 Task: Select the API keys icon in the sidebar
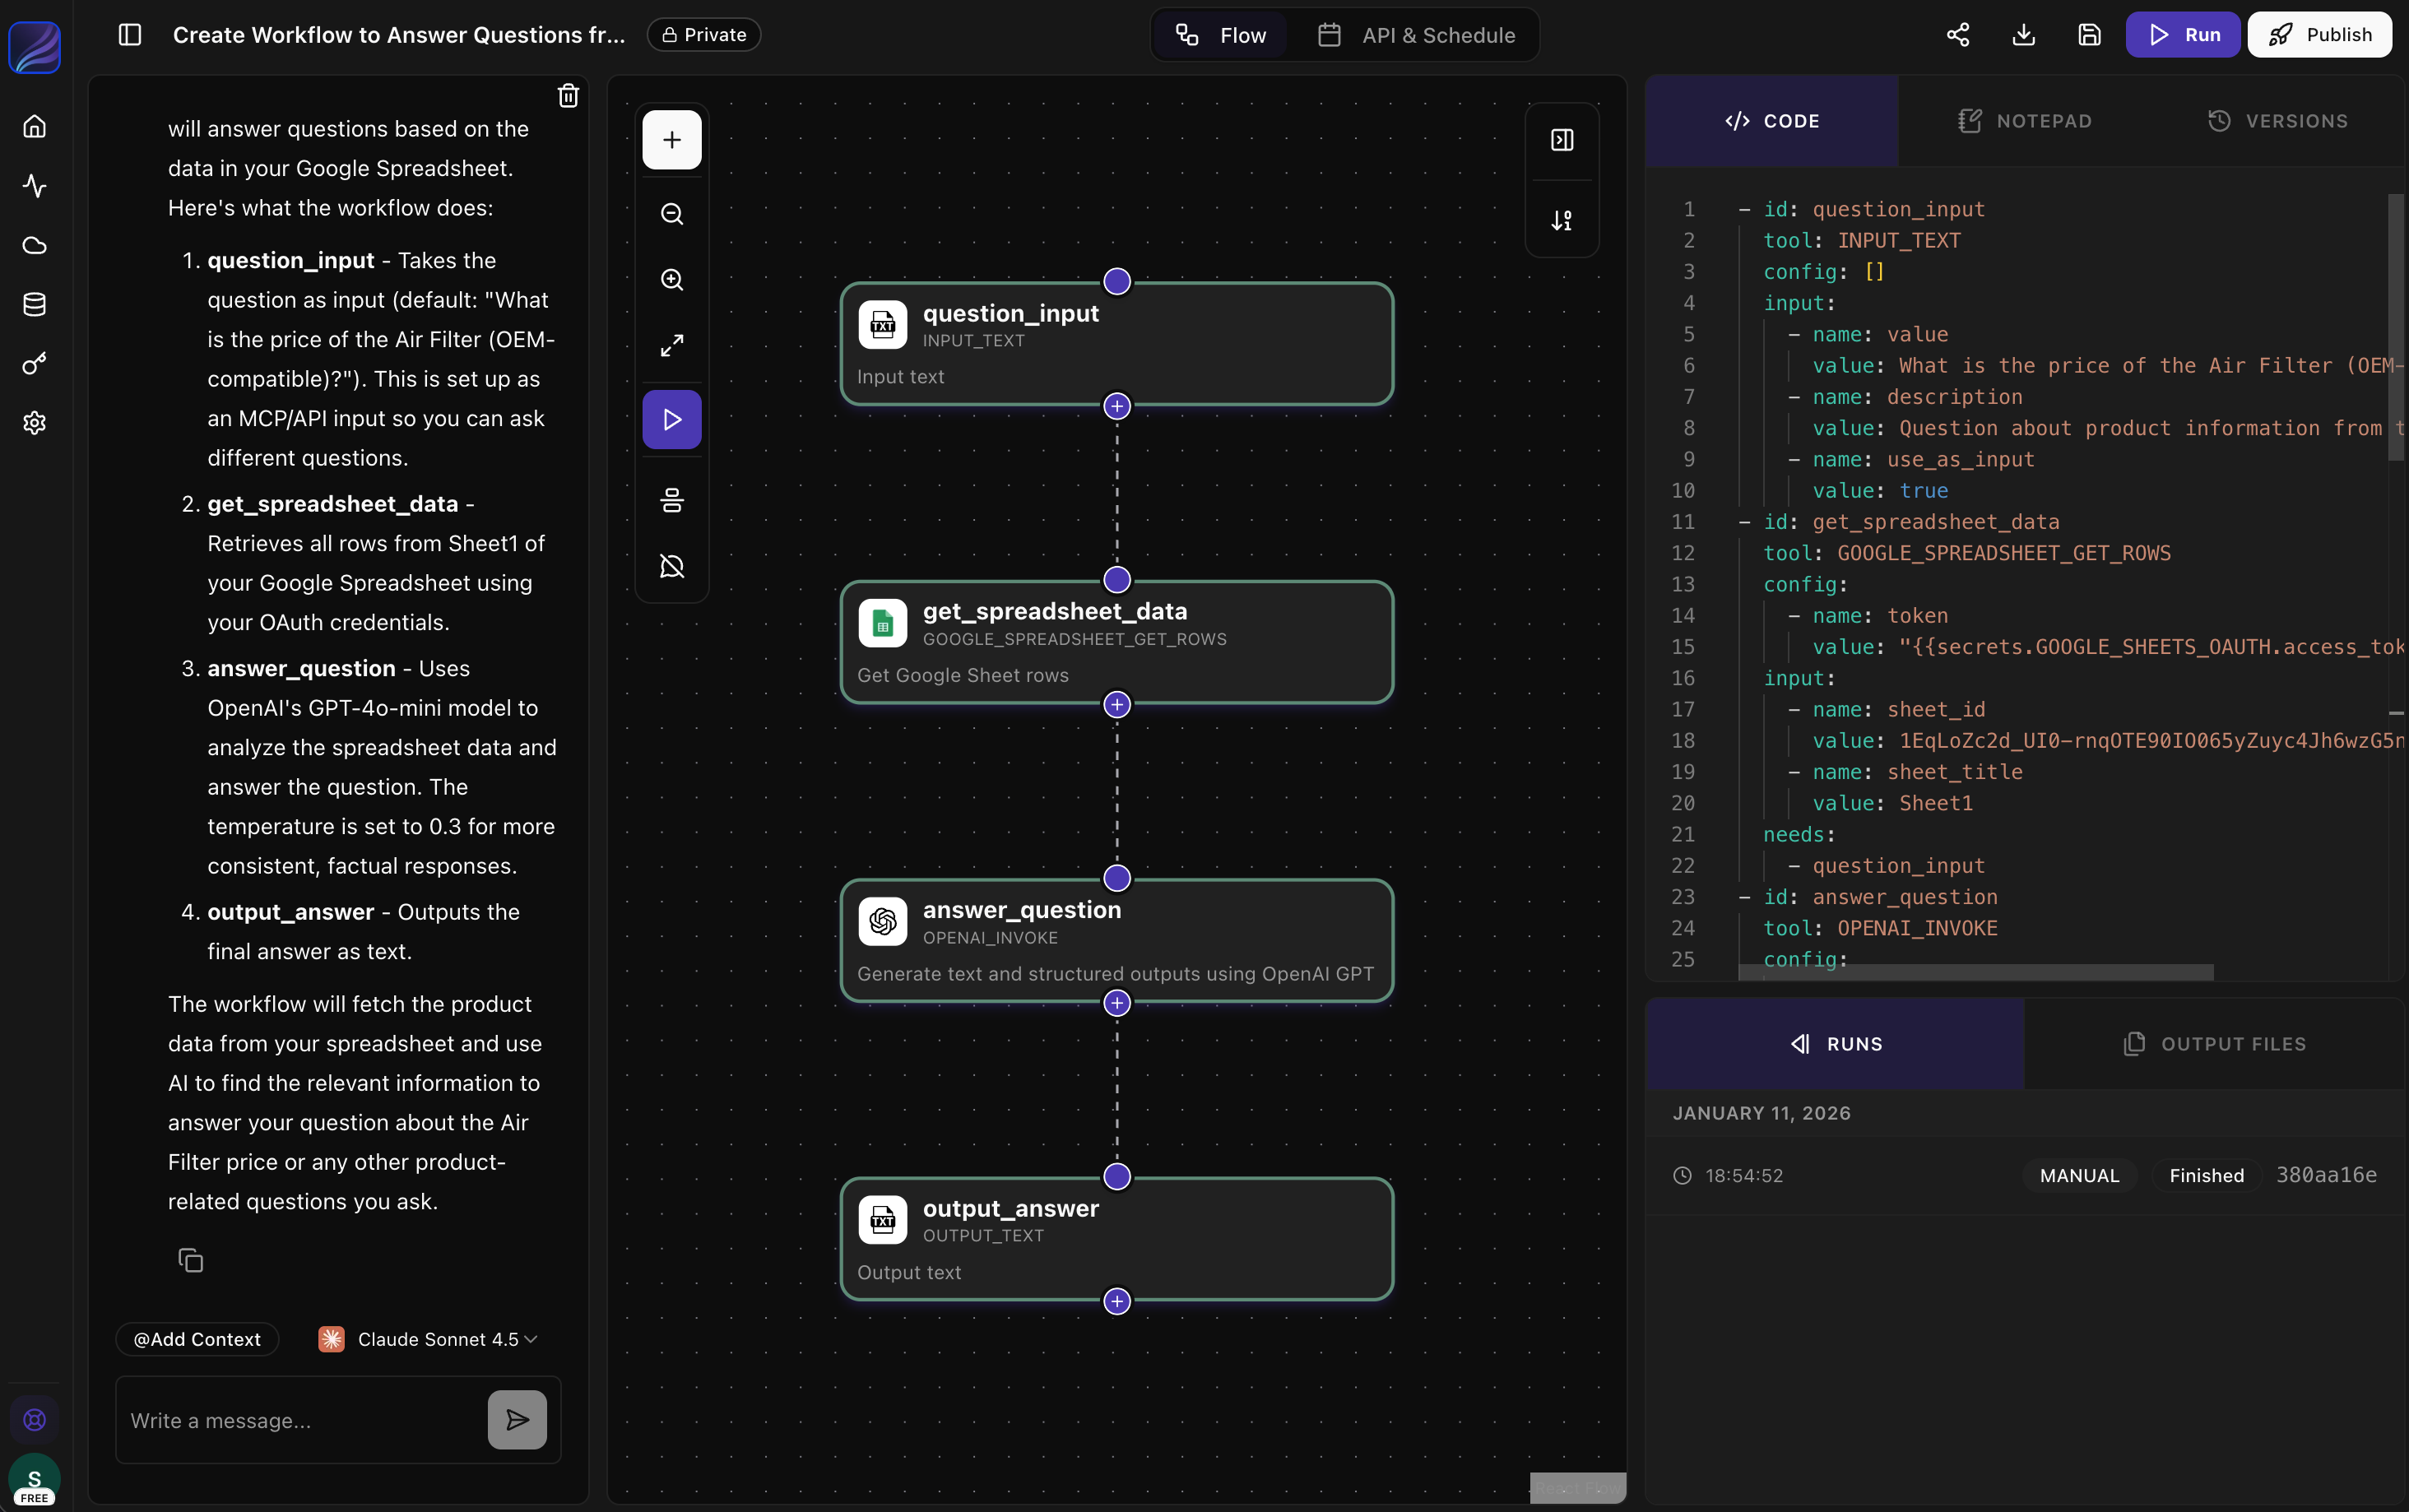33,363
